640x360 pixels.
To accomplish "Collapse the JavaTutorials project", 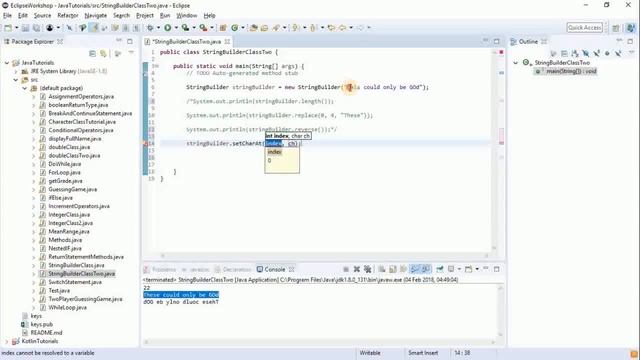I will (7, 63).
